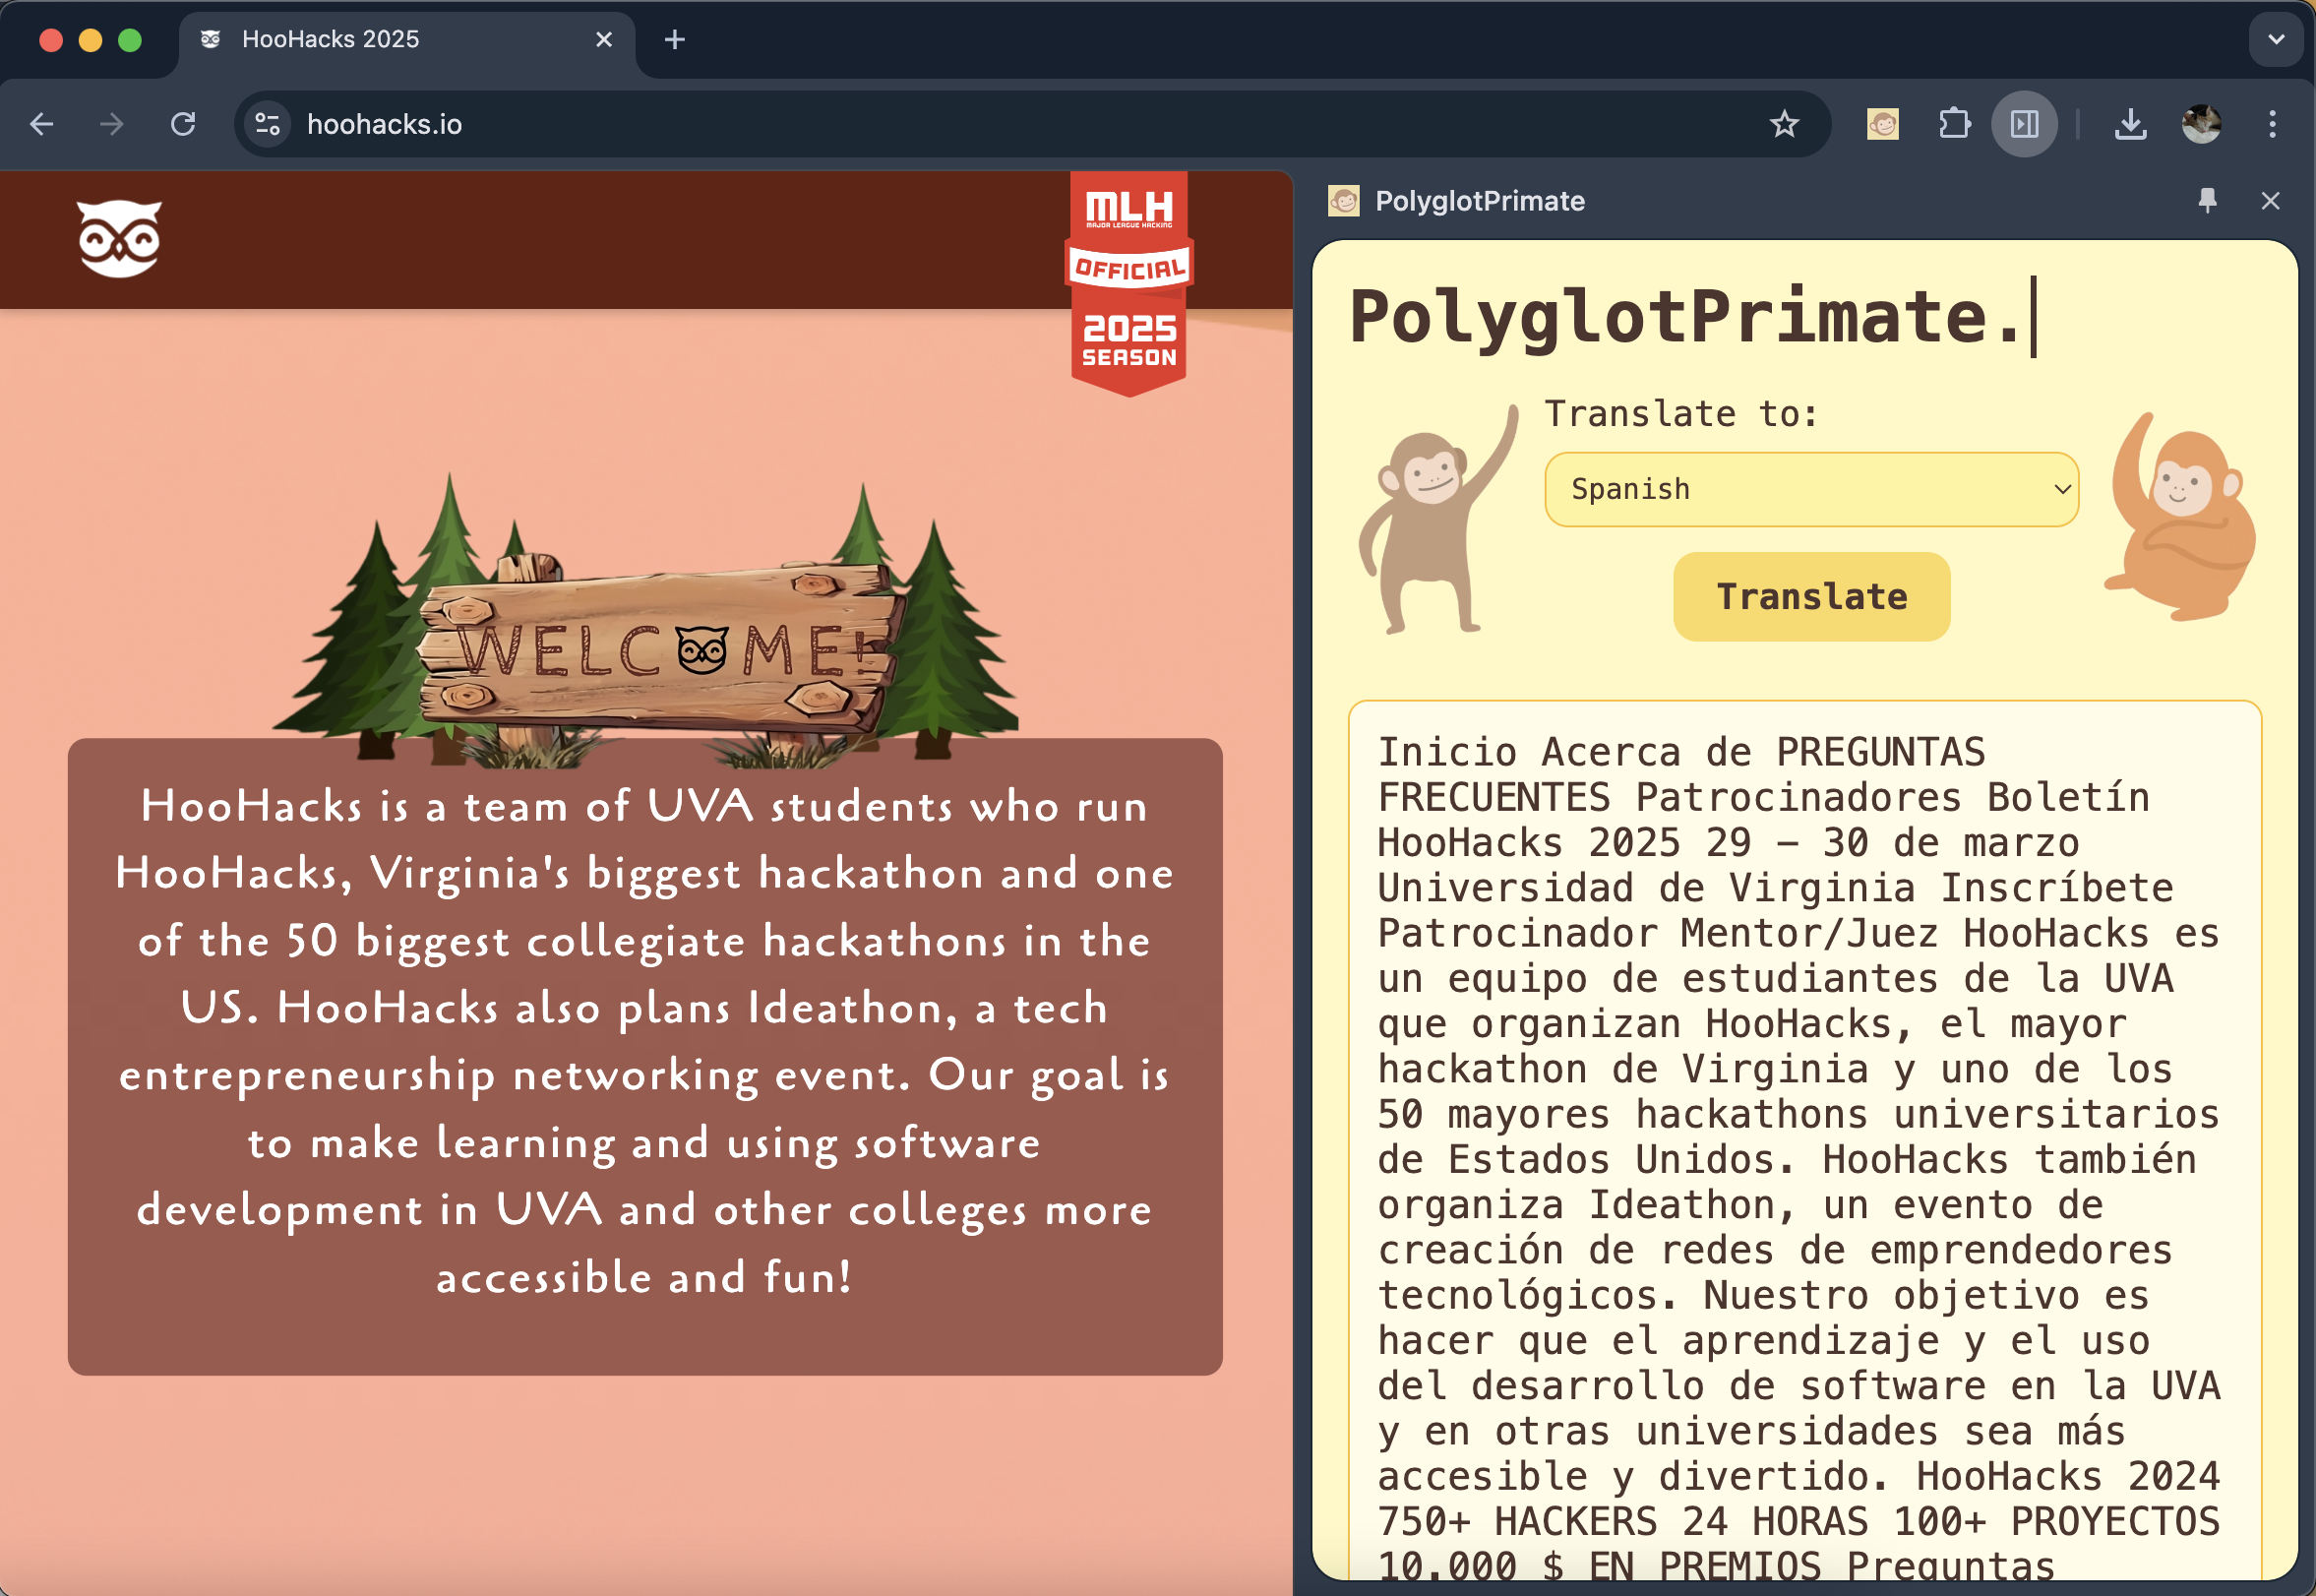Open a new browser tab

[x=675, y=40]
